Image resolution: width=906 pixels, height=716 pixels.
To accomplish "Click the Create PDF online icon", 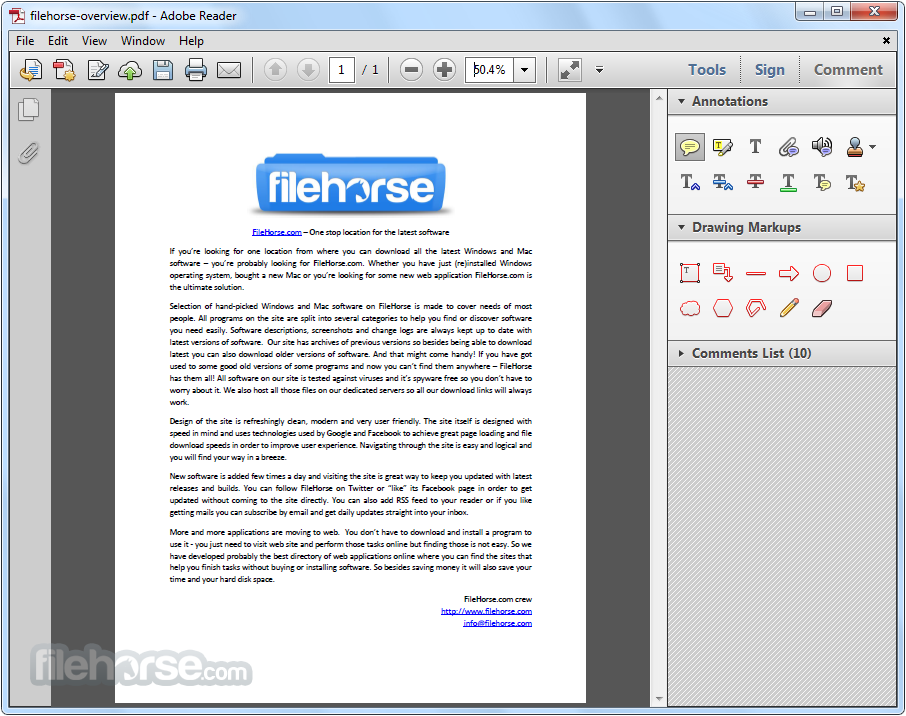I will [31, 70].
